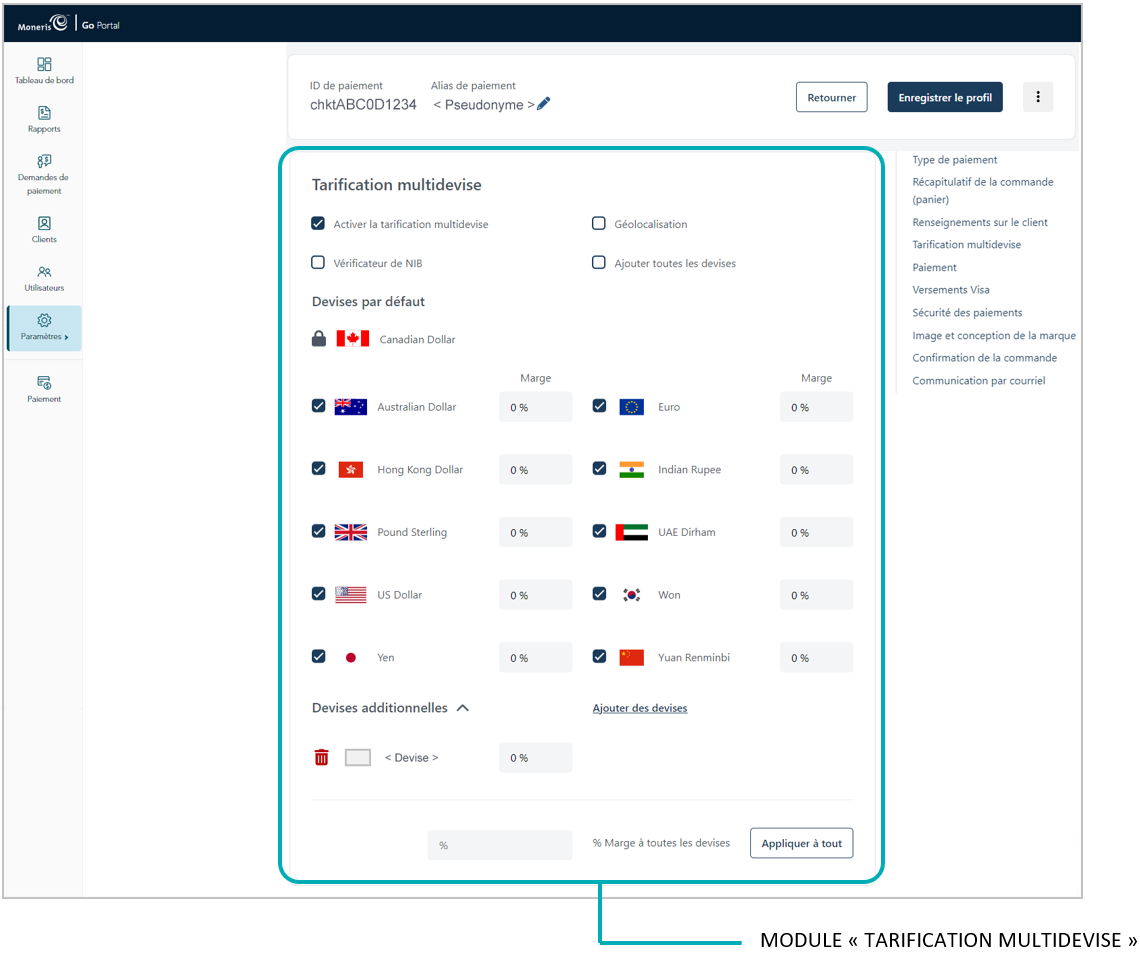Open the Clients sidebar icon
Screen dimensions: 1140x954
coord(44,223)
